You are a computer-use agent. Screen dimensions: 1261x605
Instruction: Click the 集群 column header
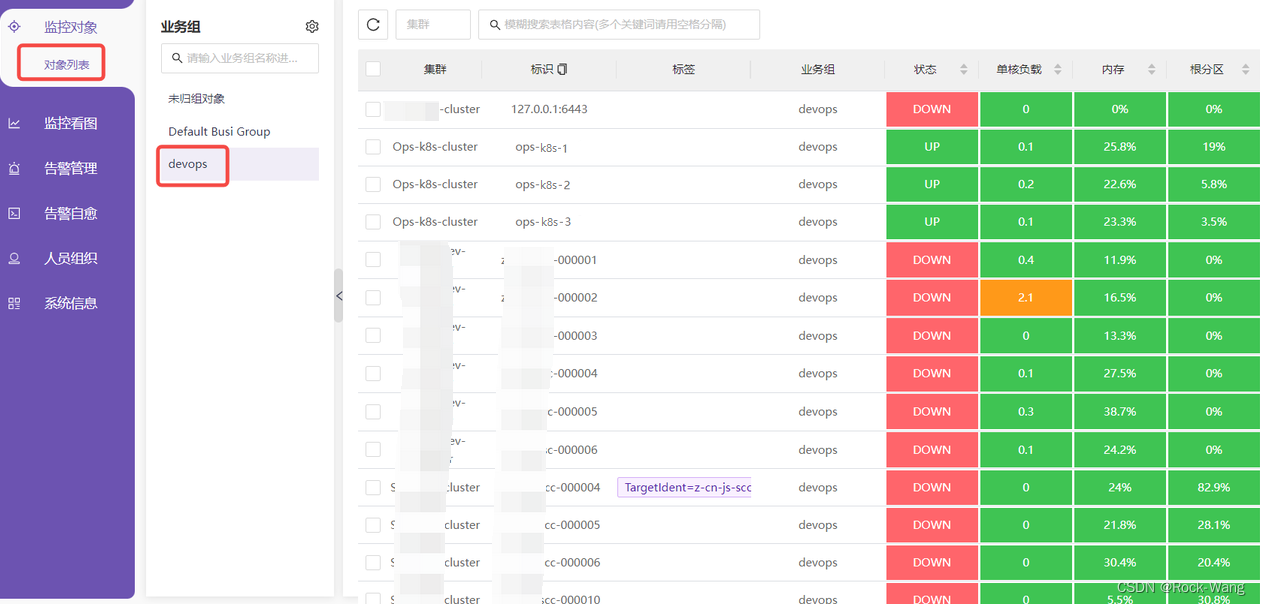[435, 69]
